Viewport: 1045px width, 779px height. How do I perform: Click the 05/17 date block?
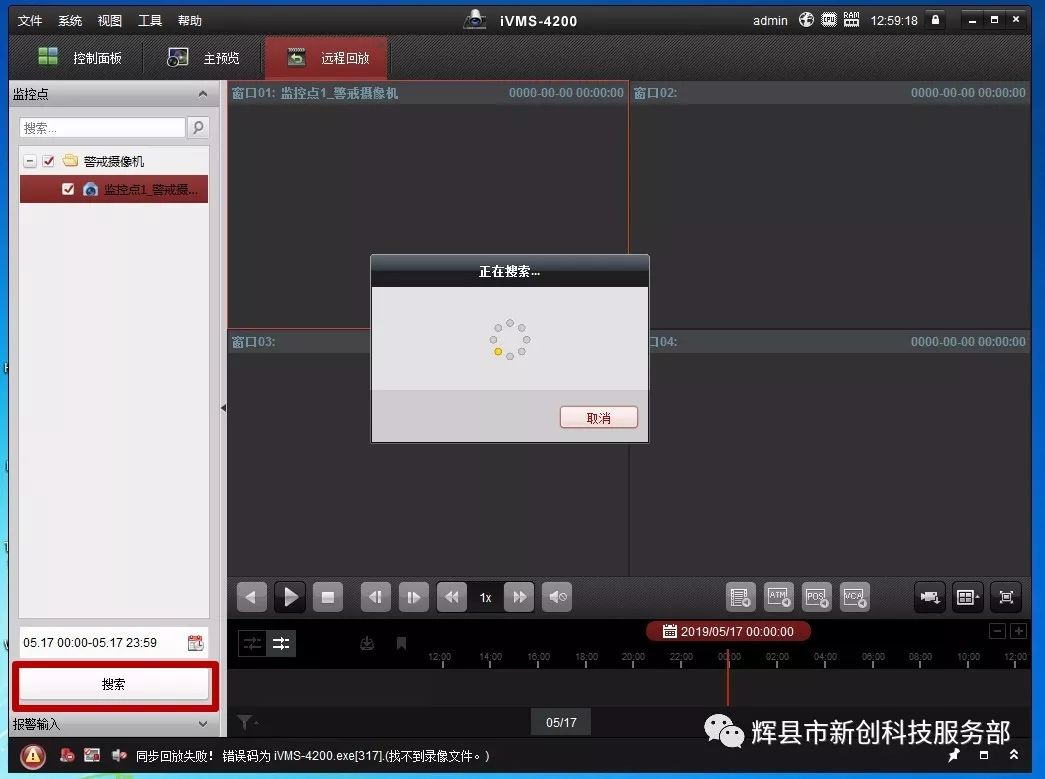point(561,722)
